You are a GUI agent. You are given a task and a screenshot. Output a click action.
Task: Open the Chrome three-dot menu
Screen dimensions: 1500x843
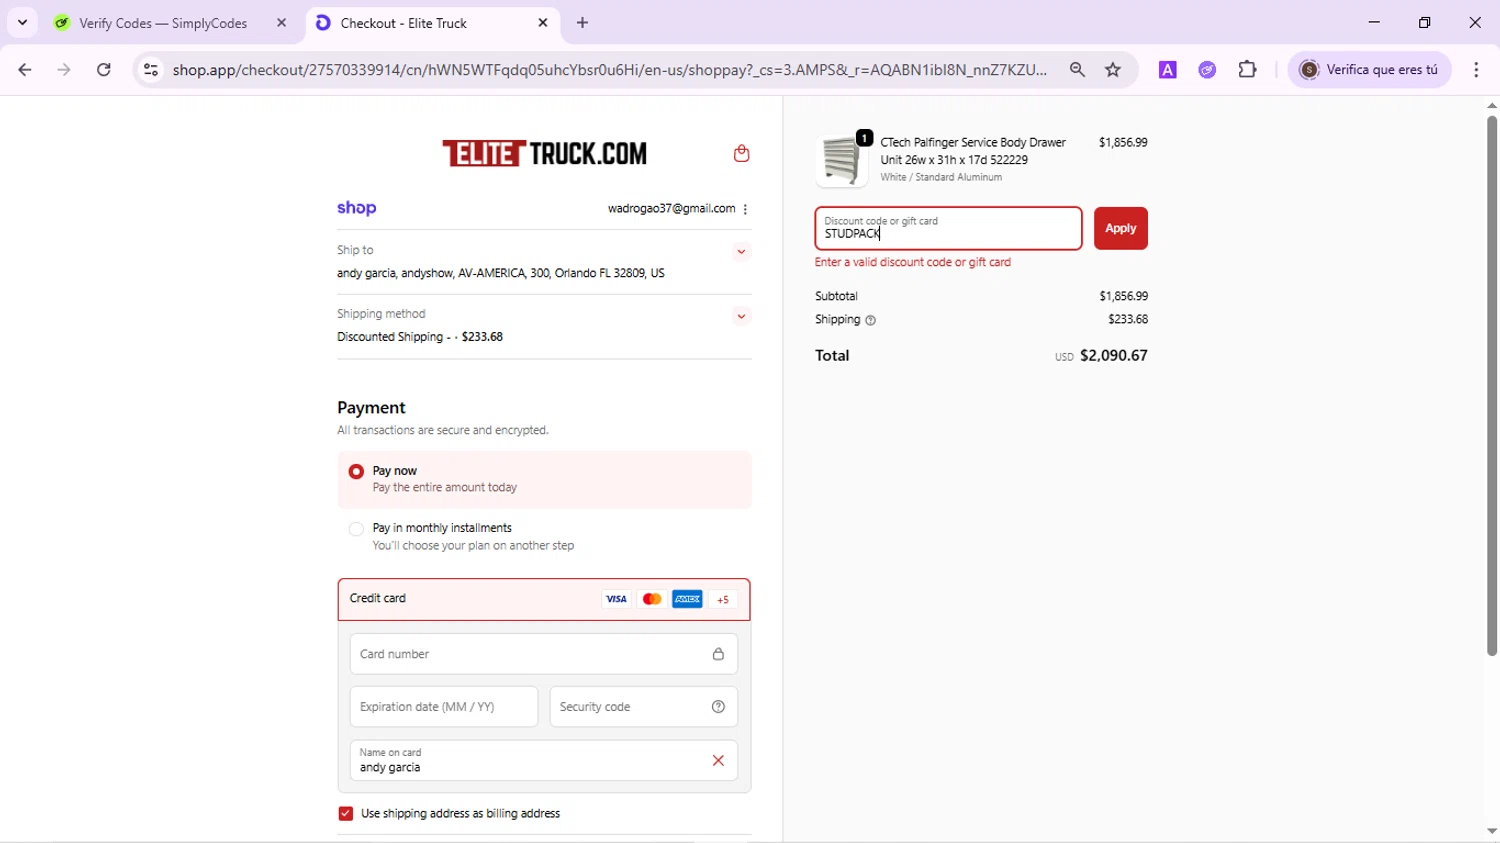click(1476, 70)
